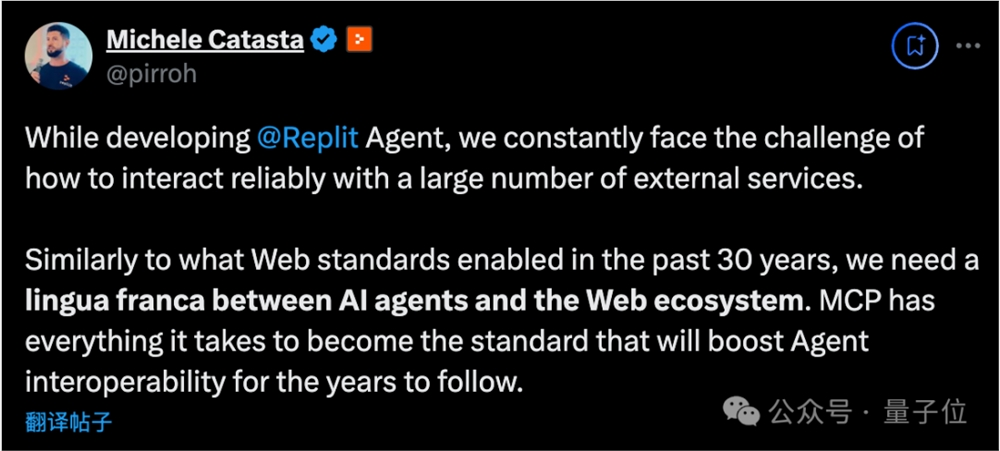Open the three-dot more options menu
This screenshot has width=1000, height=451.
coord(969,45)
